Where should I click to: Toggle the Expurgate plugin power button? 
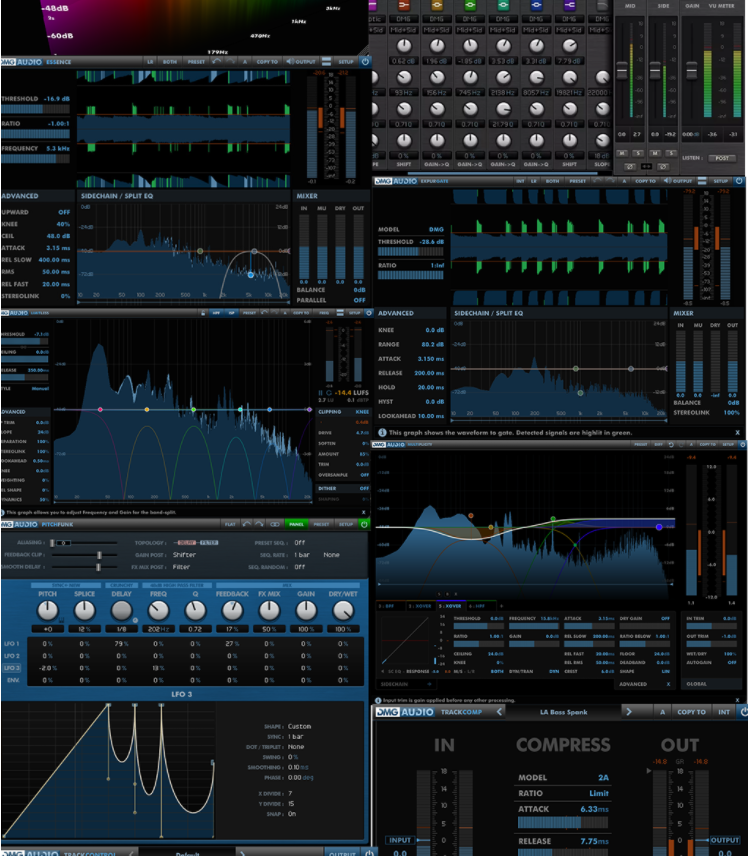(739, 181)
